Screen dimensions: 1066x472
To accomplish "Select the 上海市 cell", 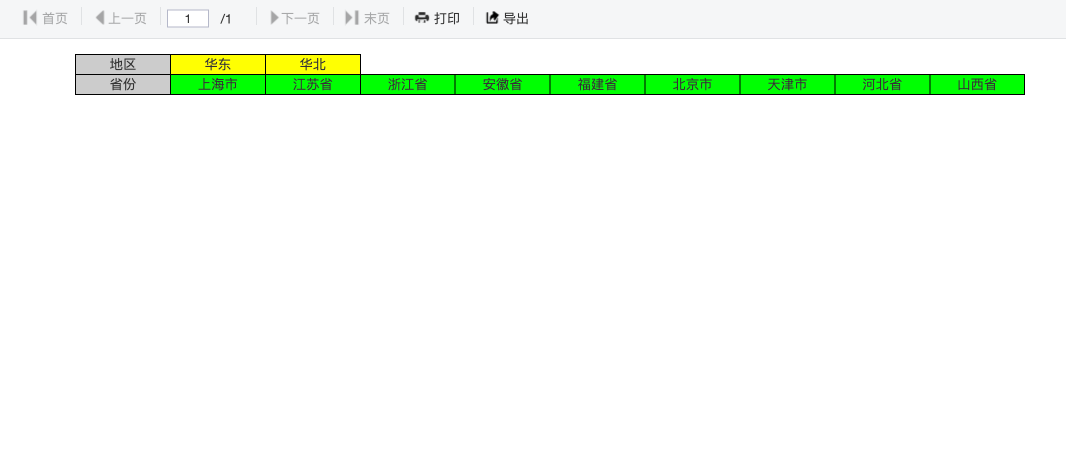I will tap(218, 85).
